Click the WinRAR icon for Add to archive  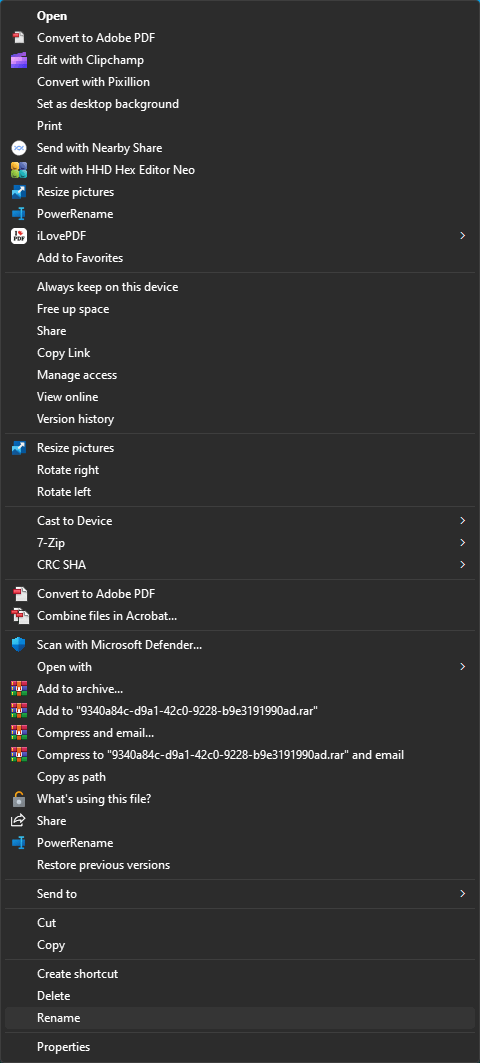coord(19,689)
